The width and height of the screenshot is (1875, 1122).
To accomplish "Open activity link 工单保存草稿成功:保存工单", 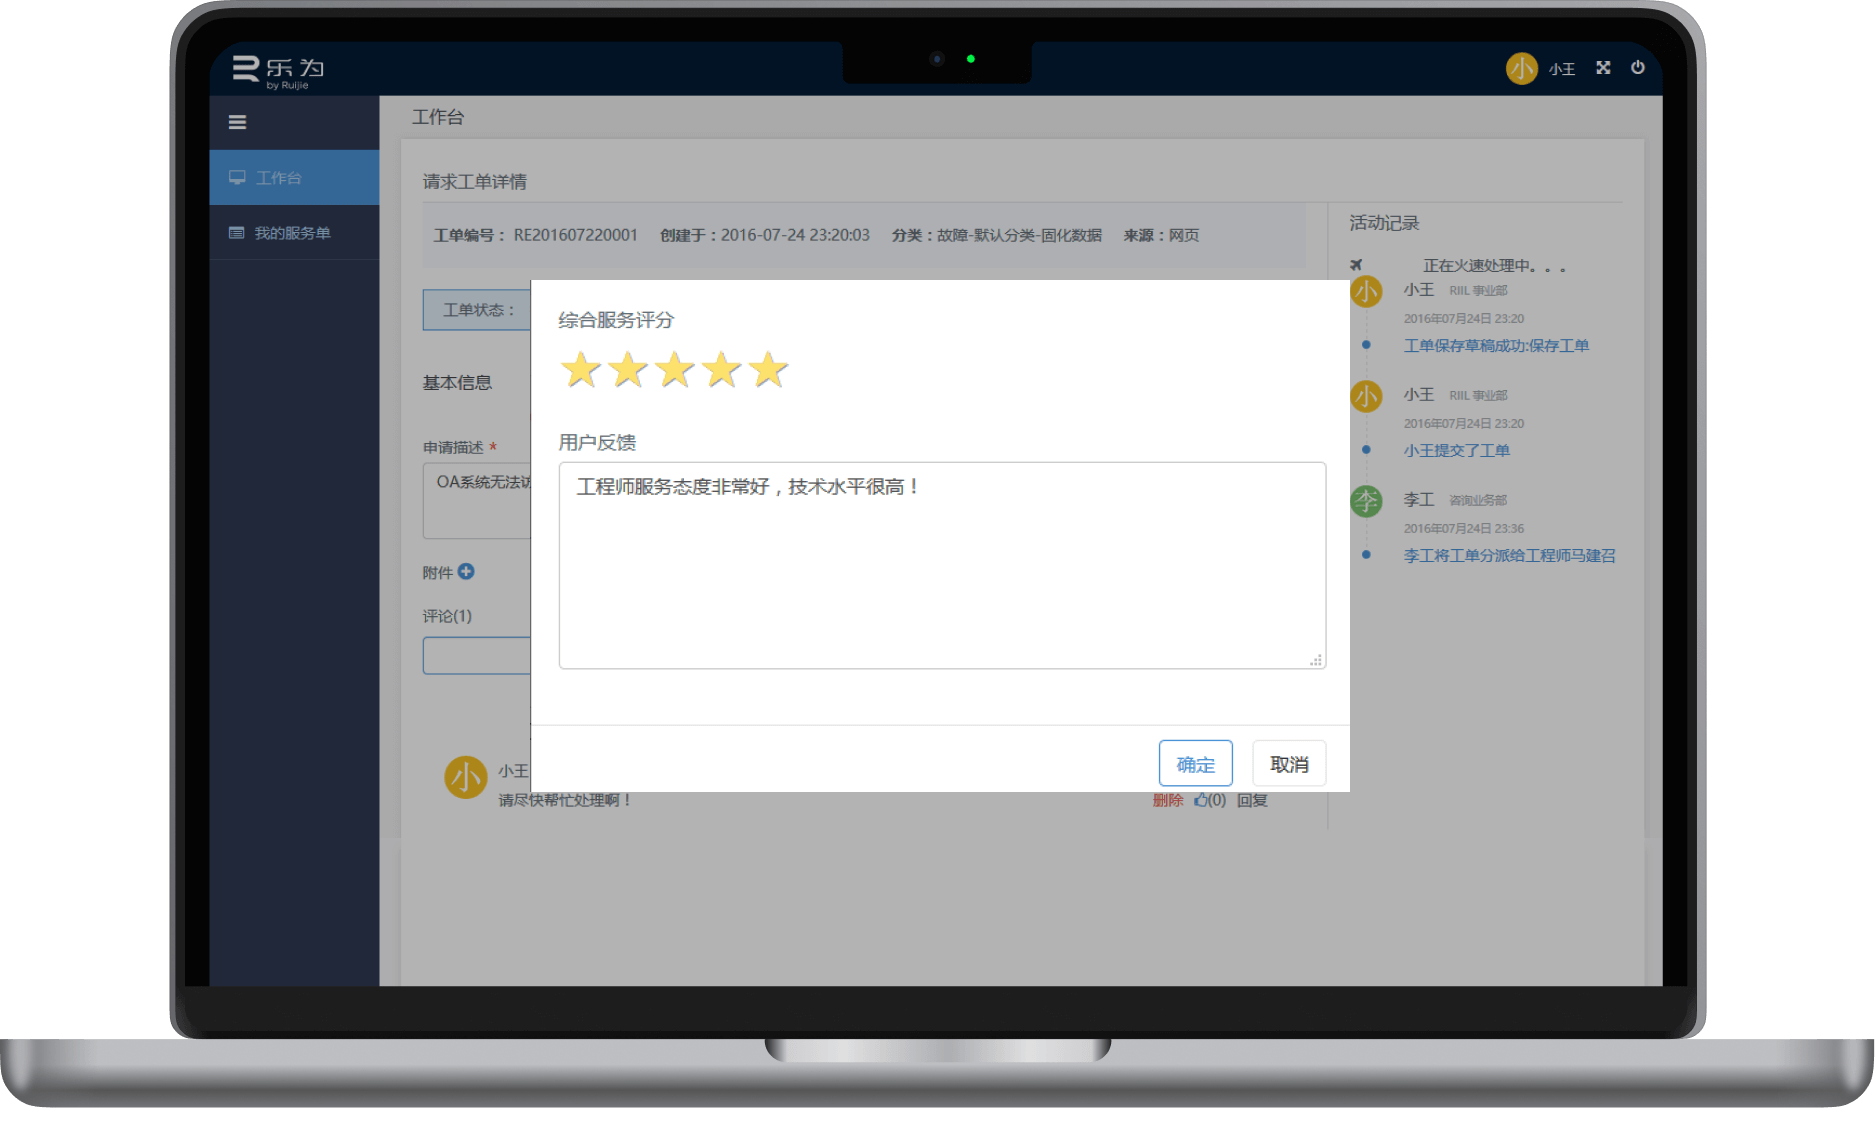I will [x=1496, y=345].
